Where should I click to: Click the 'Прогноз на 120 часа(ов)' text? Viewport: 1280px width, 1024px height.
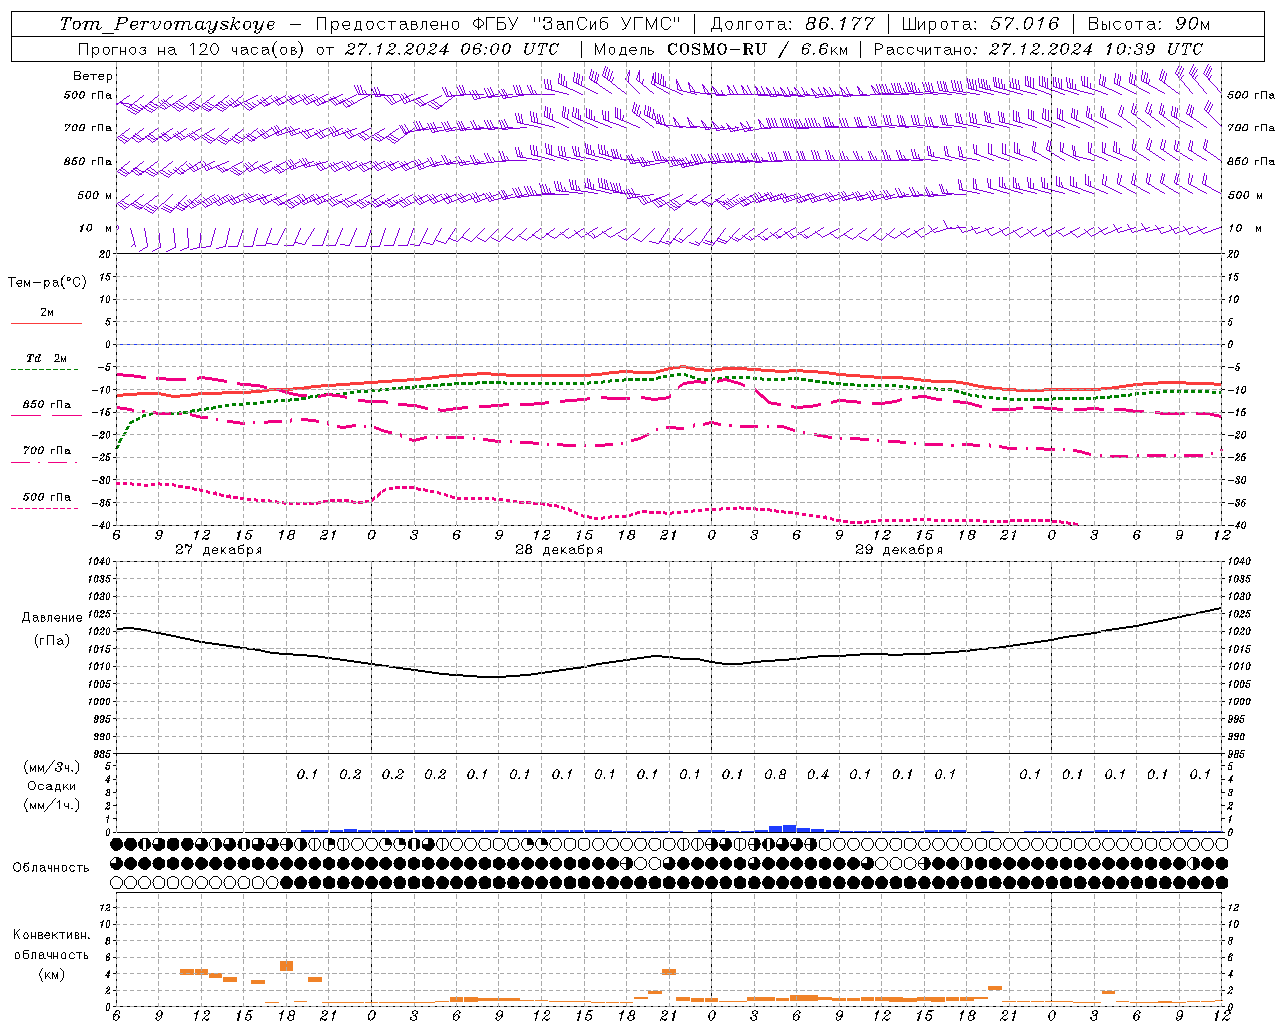tap(190, 49)
